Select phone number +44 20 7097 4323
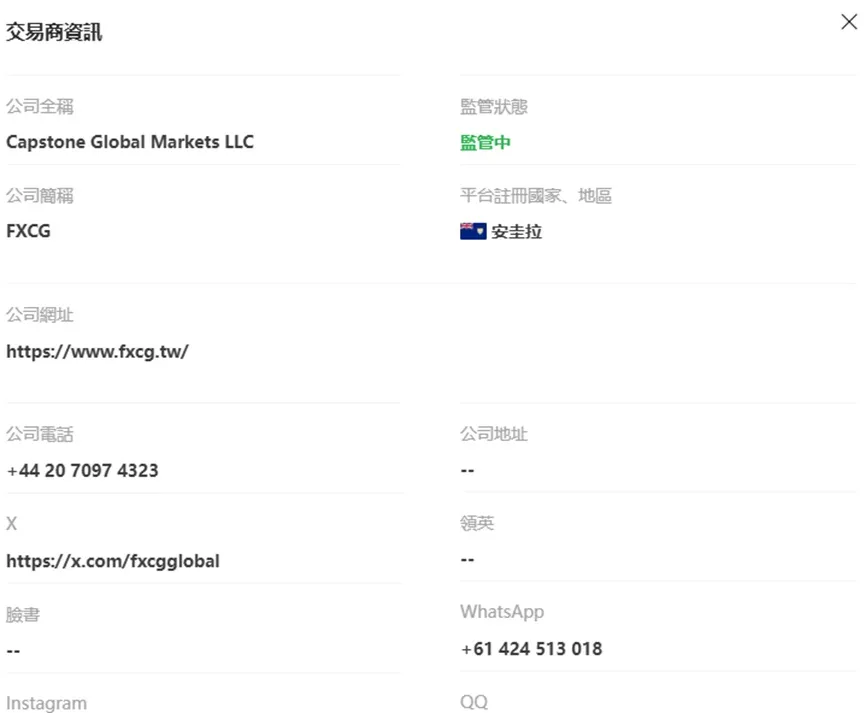Screen dimensions: 865x713 [x=82, y=471]
